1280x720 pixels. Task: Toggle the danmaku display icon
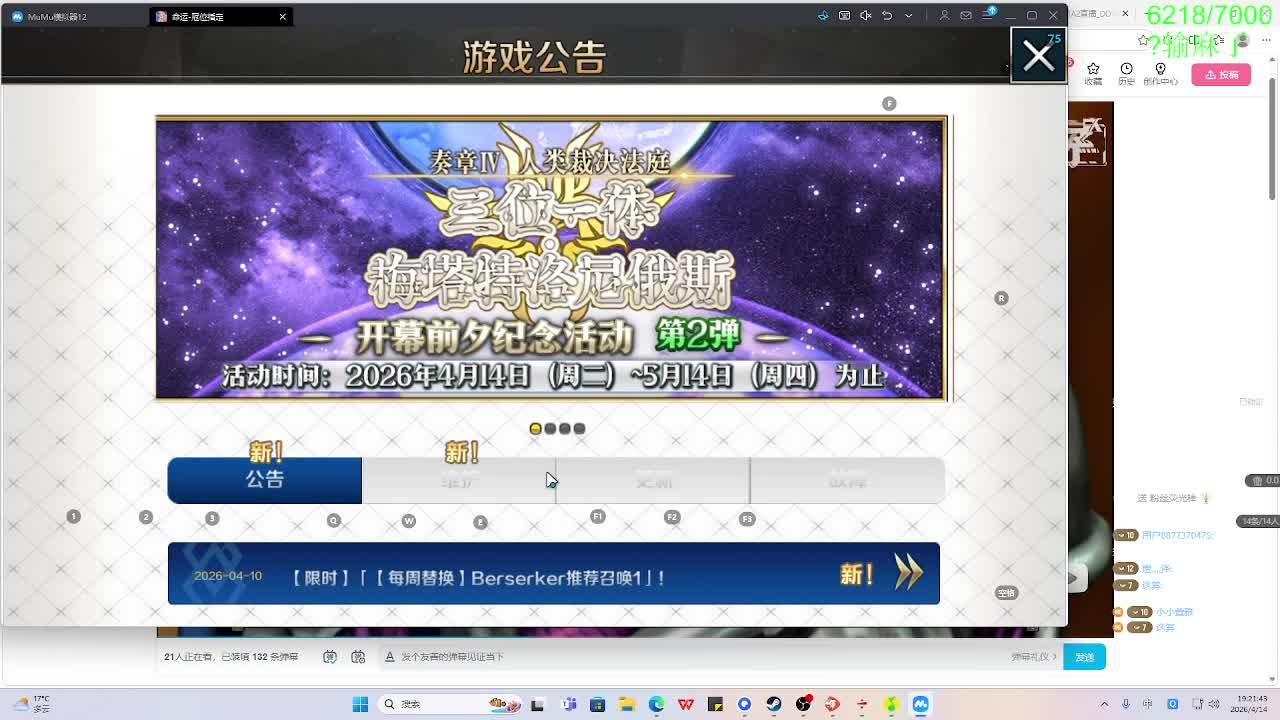[330, 657]
